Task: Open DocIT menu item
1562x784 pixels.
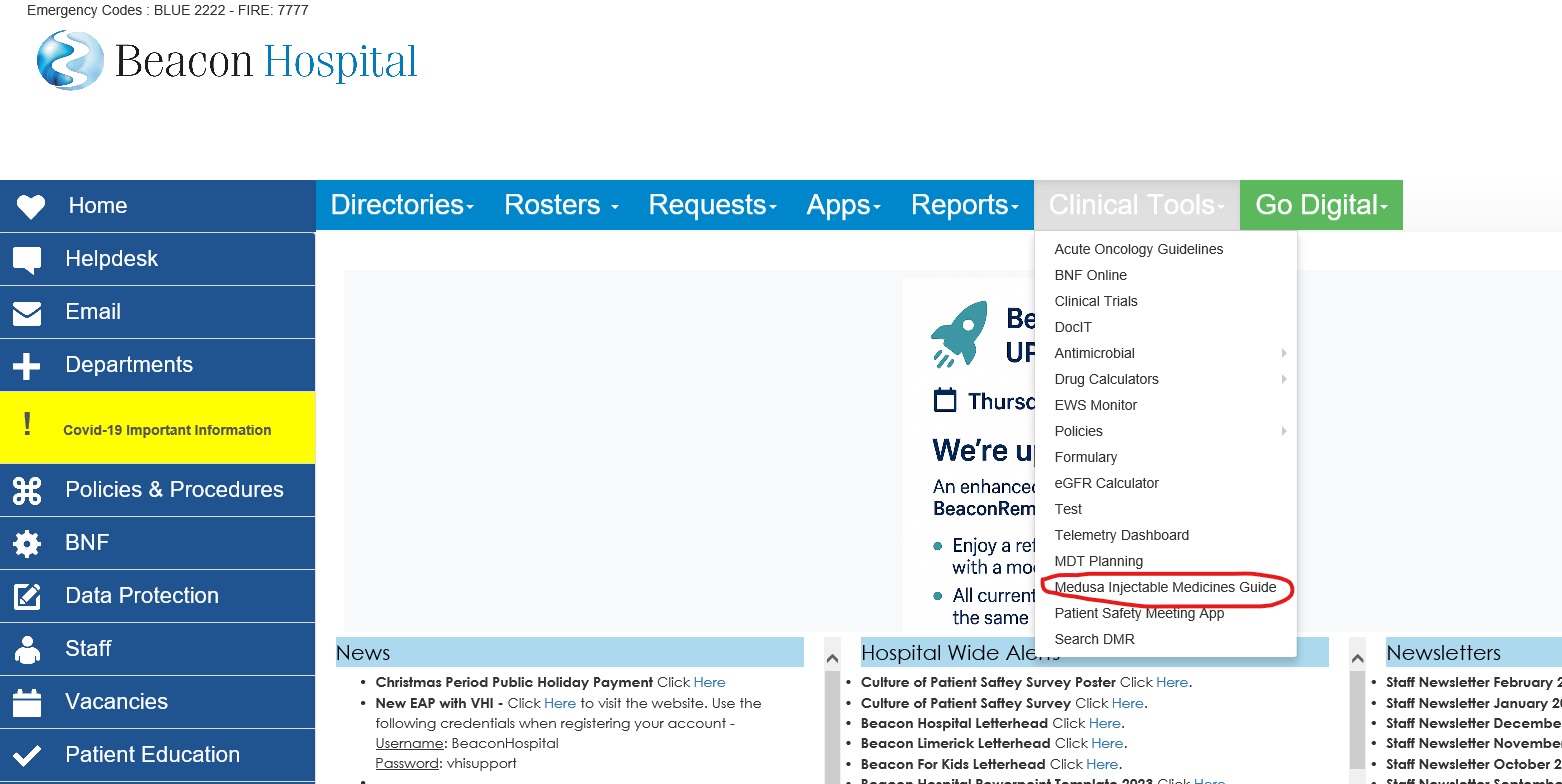Action: click(x=1166, y=327)
